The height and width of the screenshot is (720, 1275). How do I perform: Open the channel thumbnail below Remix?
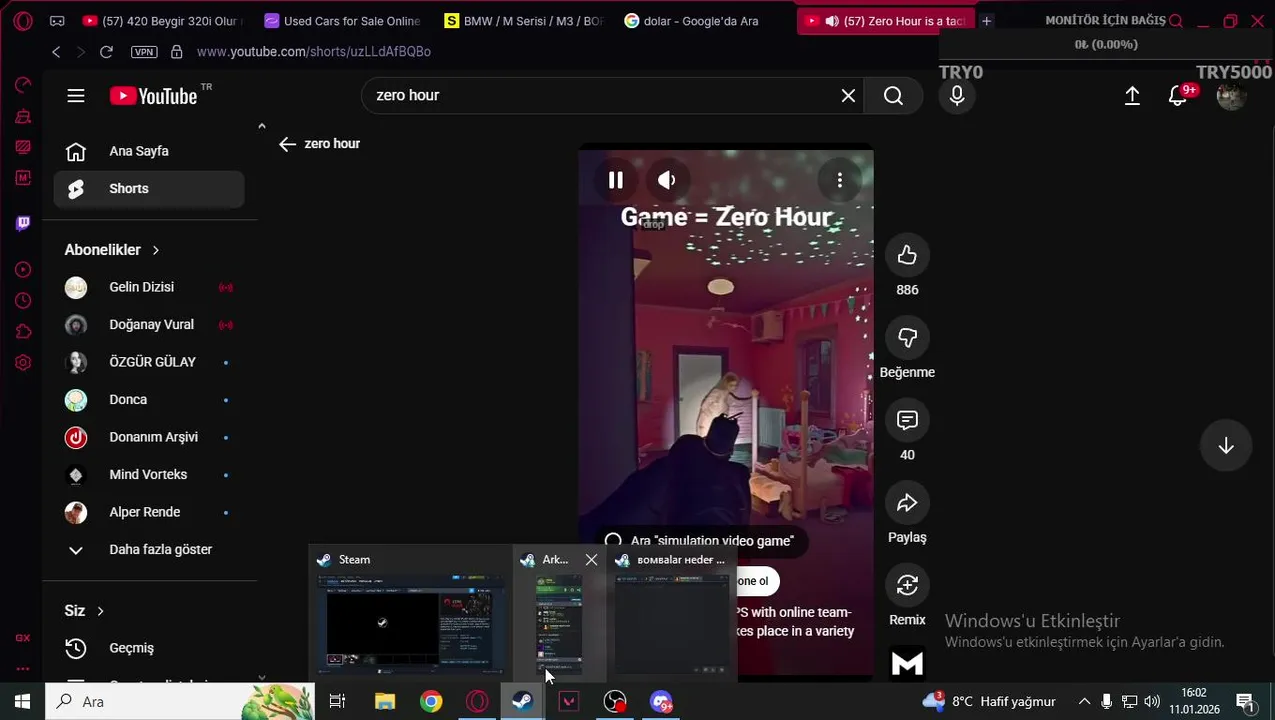[x=907, y=663]
